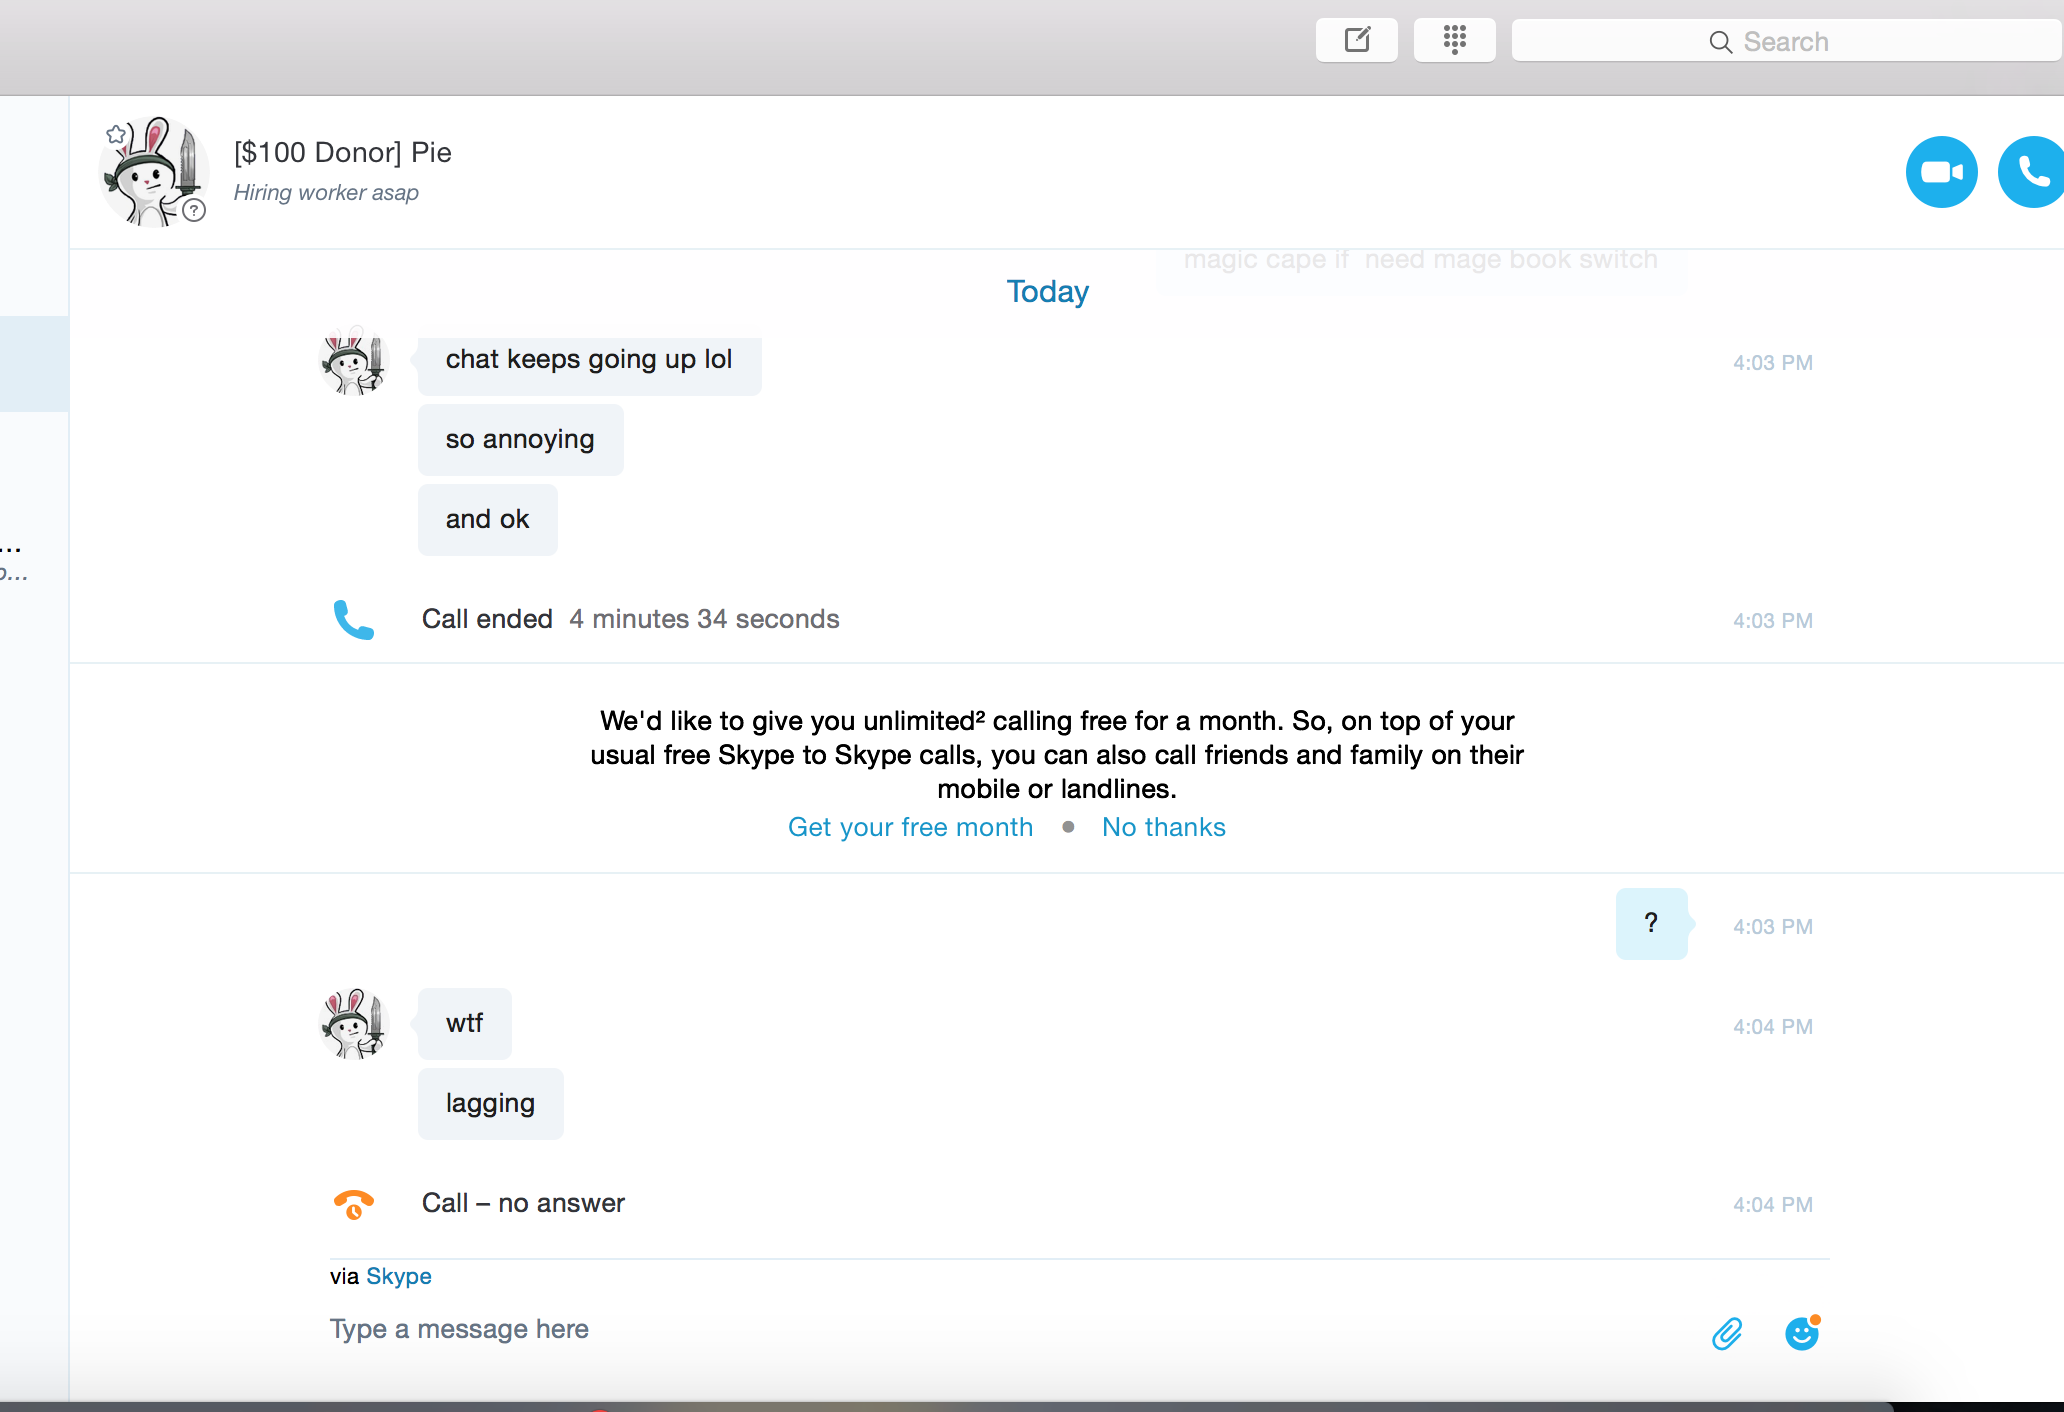Viewport: 2064px width, 1412px height.
Task: Click the contact name [$100 Donor] Pie
Action: (x=342, y=152)
